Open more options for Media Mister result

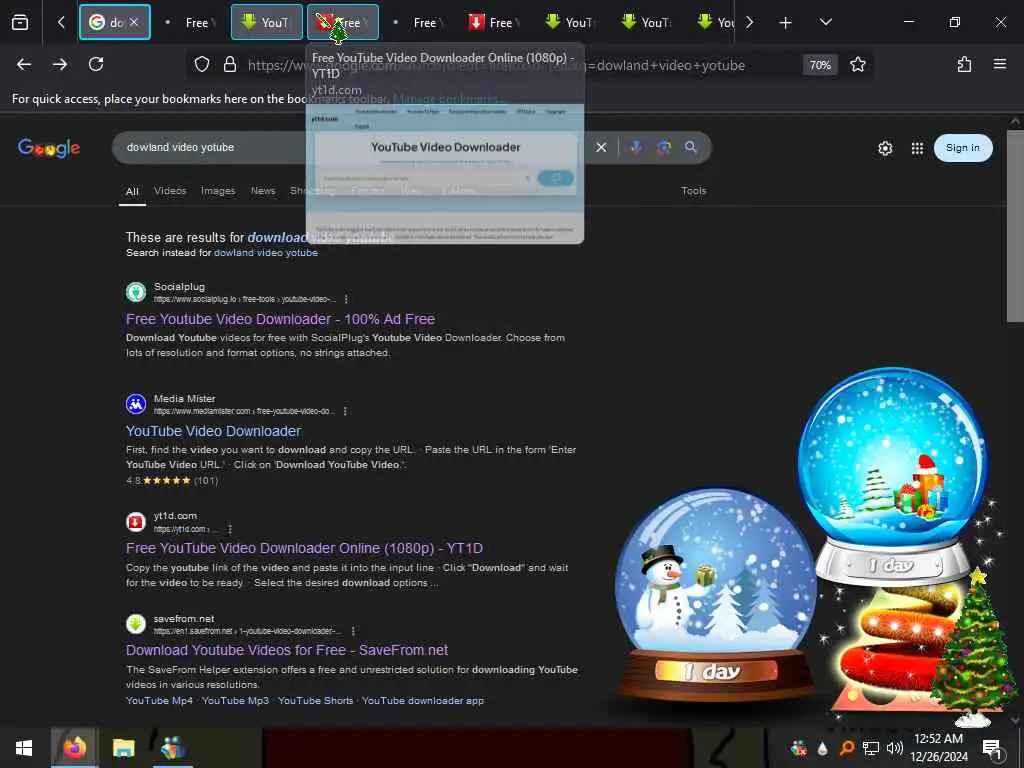coord(345,411)
